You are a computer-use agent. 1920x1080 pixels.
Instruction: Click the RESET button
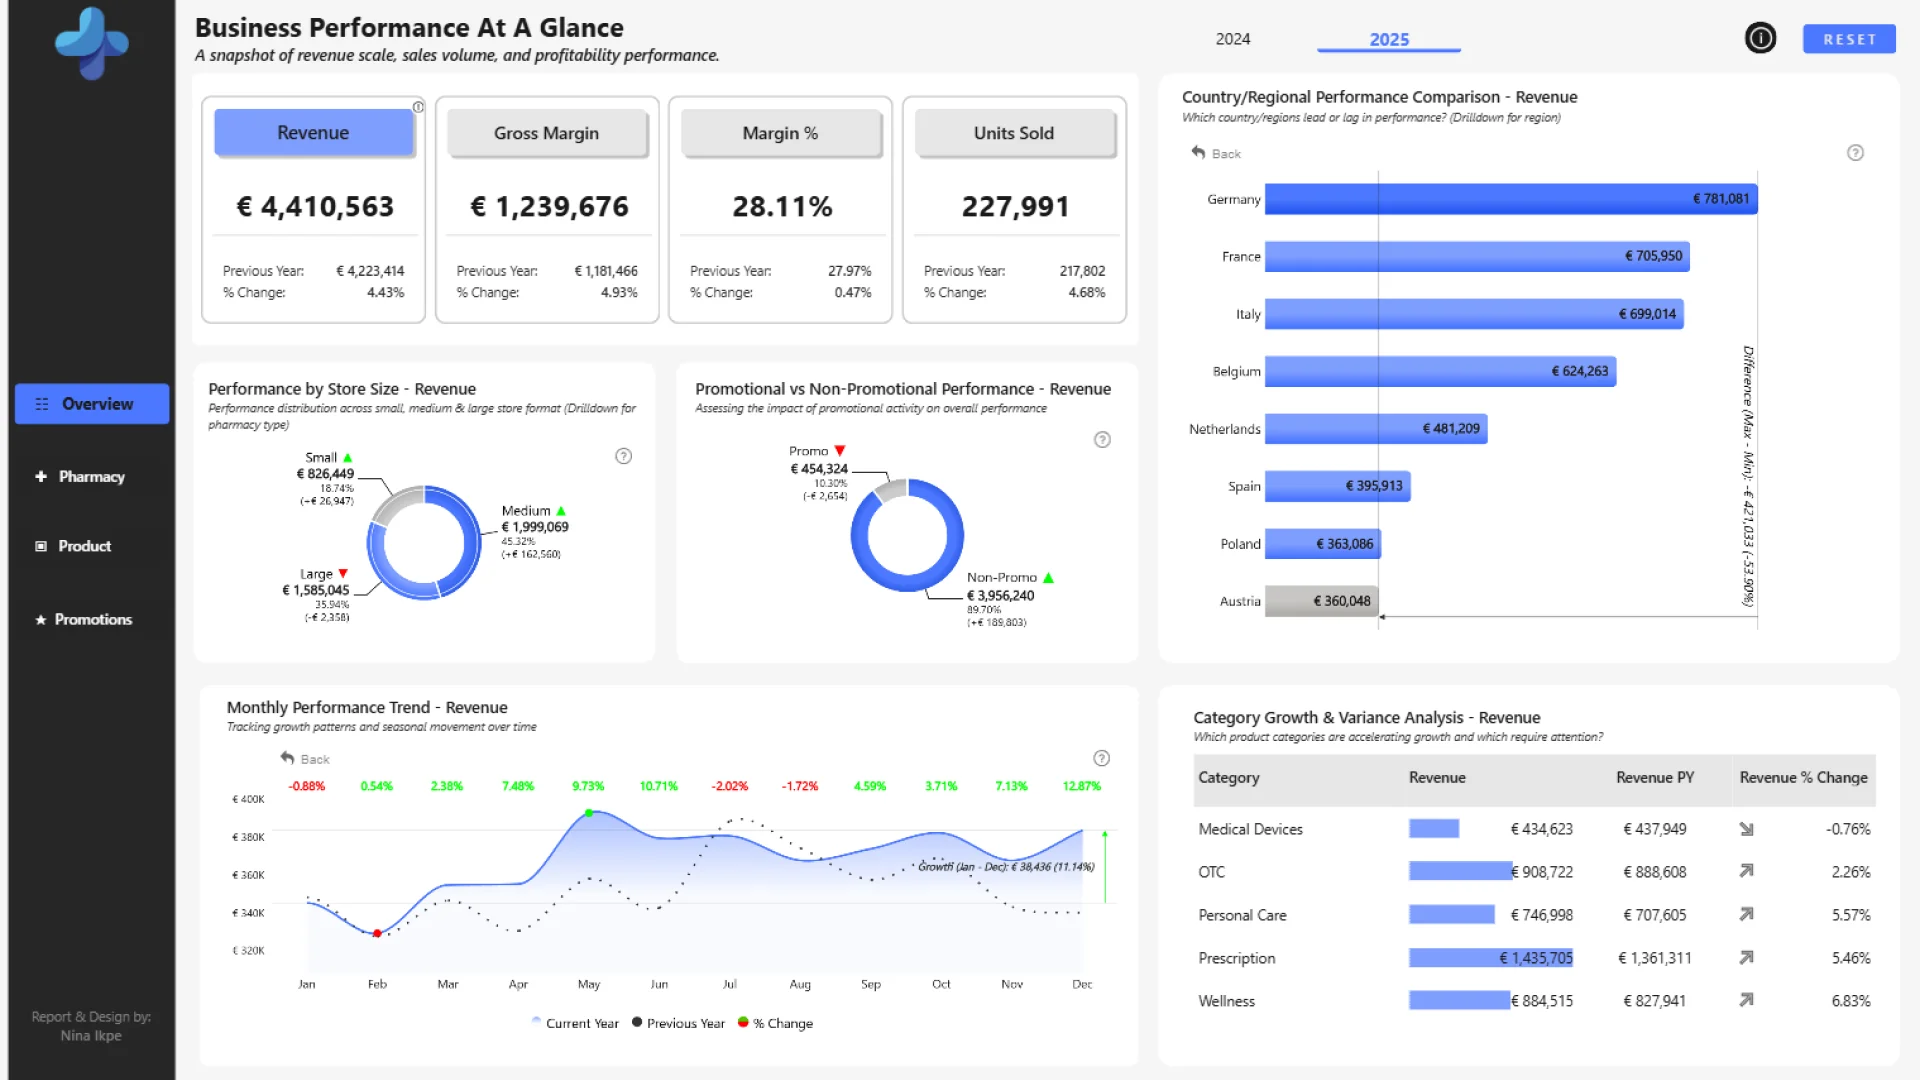point(1848,39)
